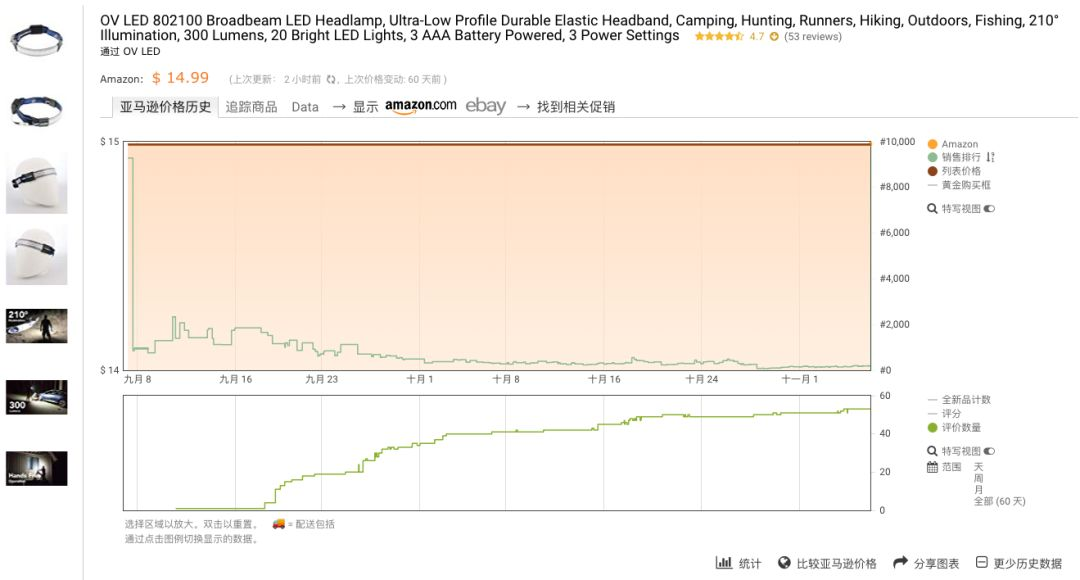The height and width of the screenshot is (580, 1080).
Task: Toggle Amazon orange legend series
Action: coord(953,144)
